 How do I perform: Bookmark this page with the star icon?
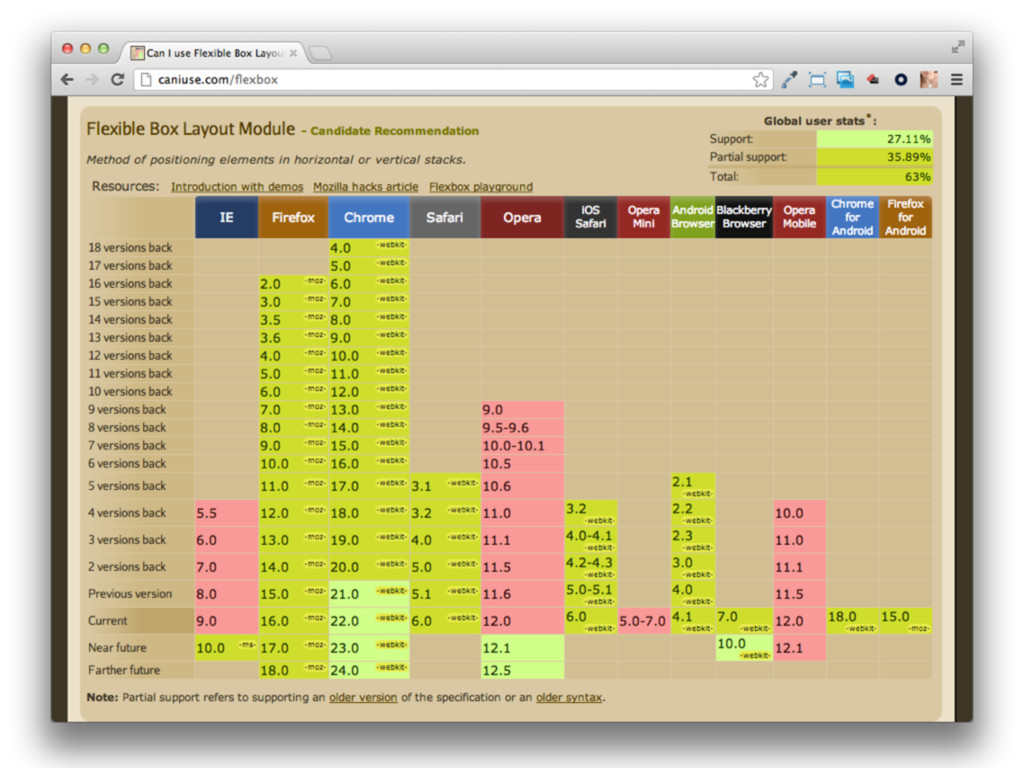760,80
